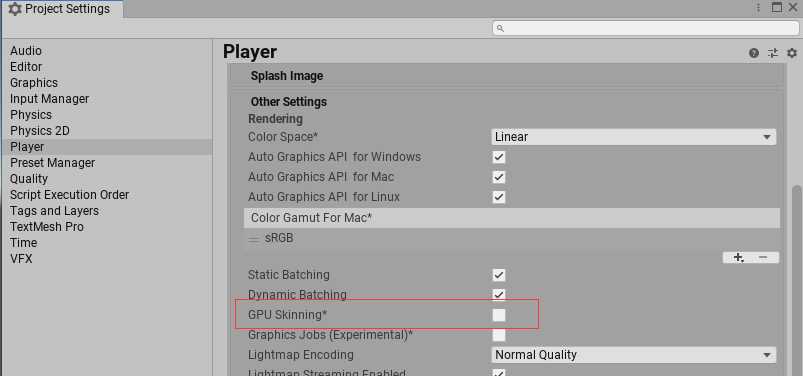Screen dimensions: 803x376
Task: Open Script Execution Order category
Action: [69, 195]
